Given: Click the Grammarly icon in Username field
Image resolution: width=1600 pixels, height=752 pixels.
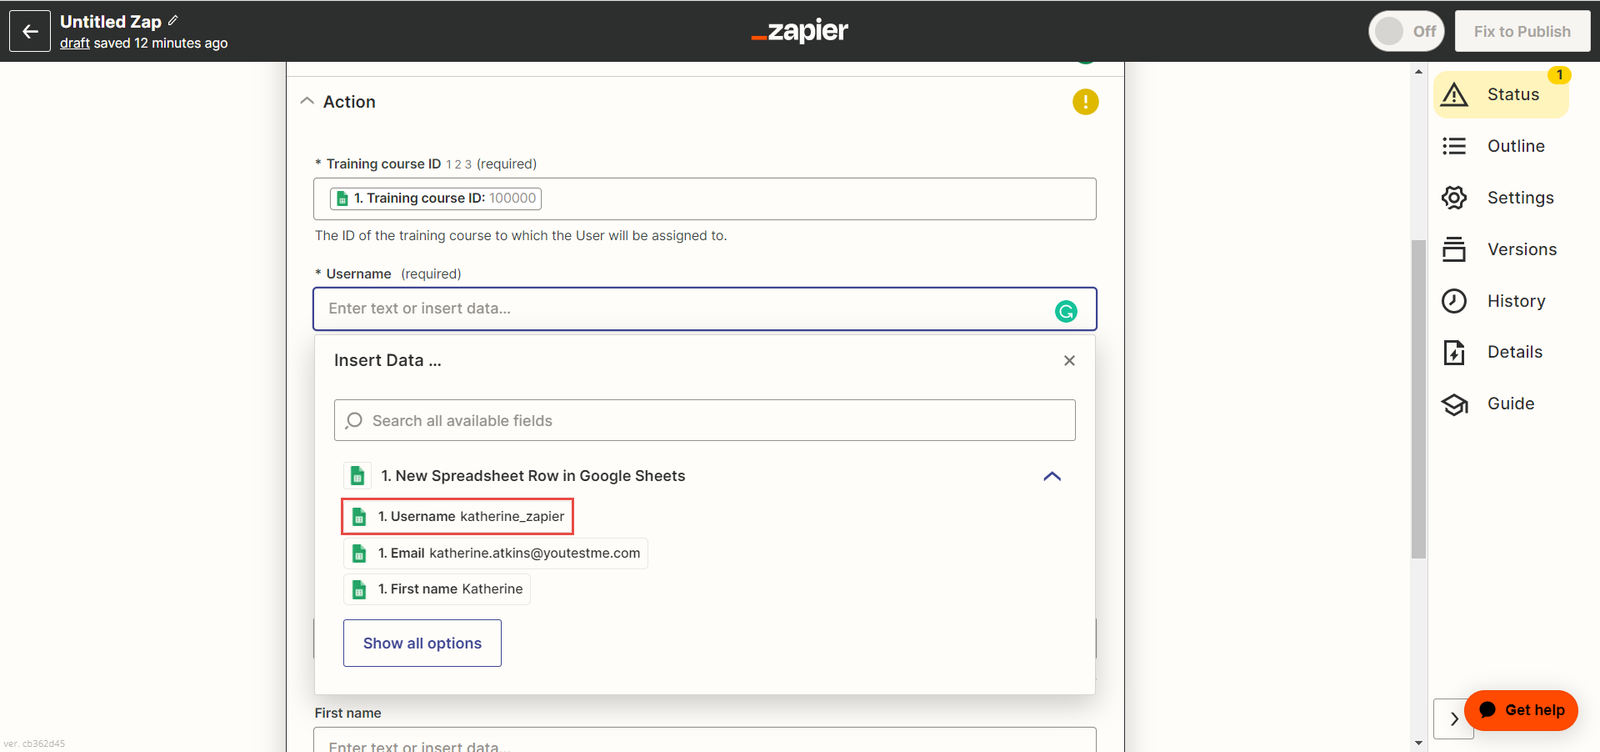Looking at the screenshot, I should click(1066, 311).
